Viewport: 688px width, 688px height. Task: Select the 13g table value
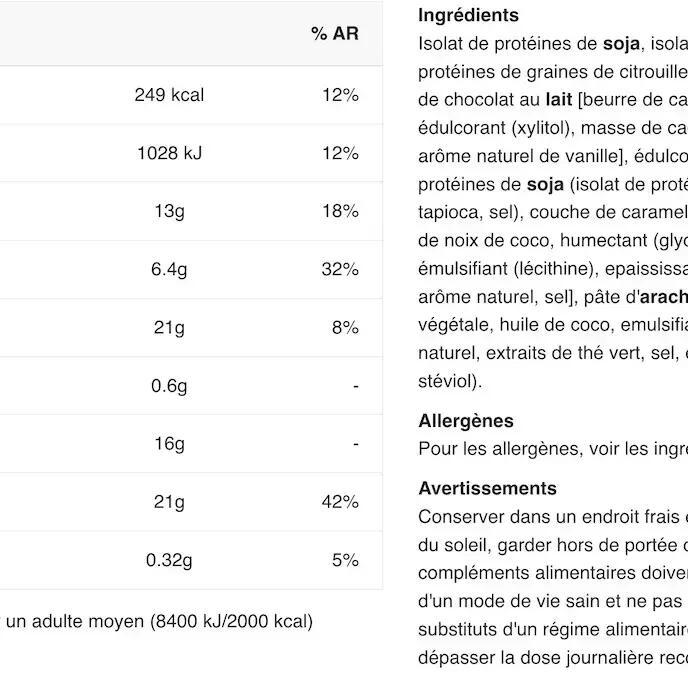169,211
